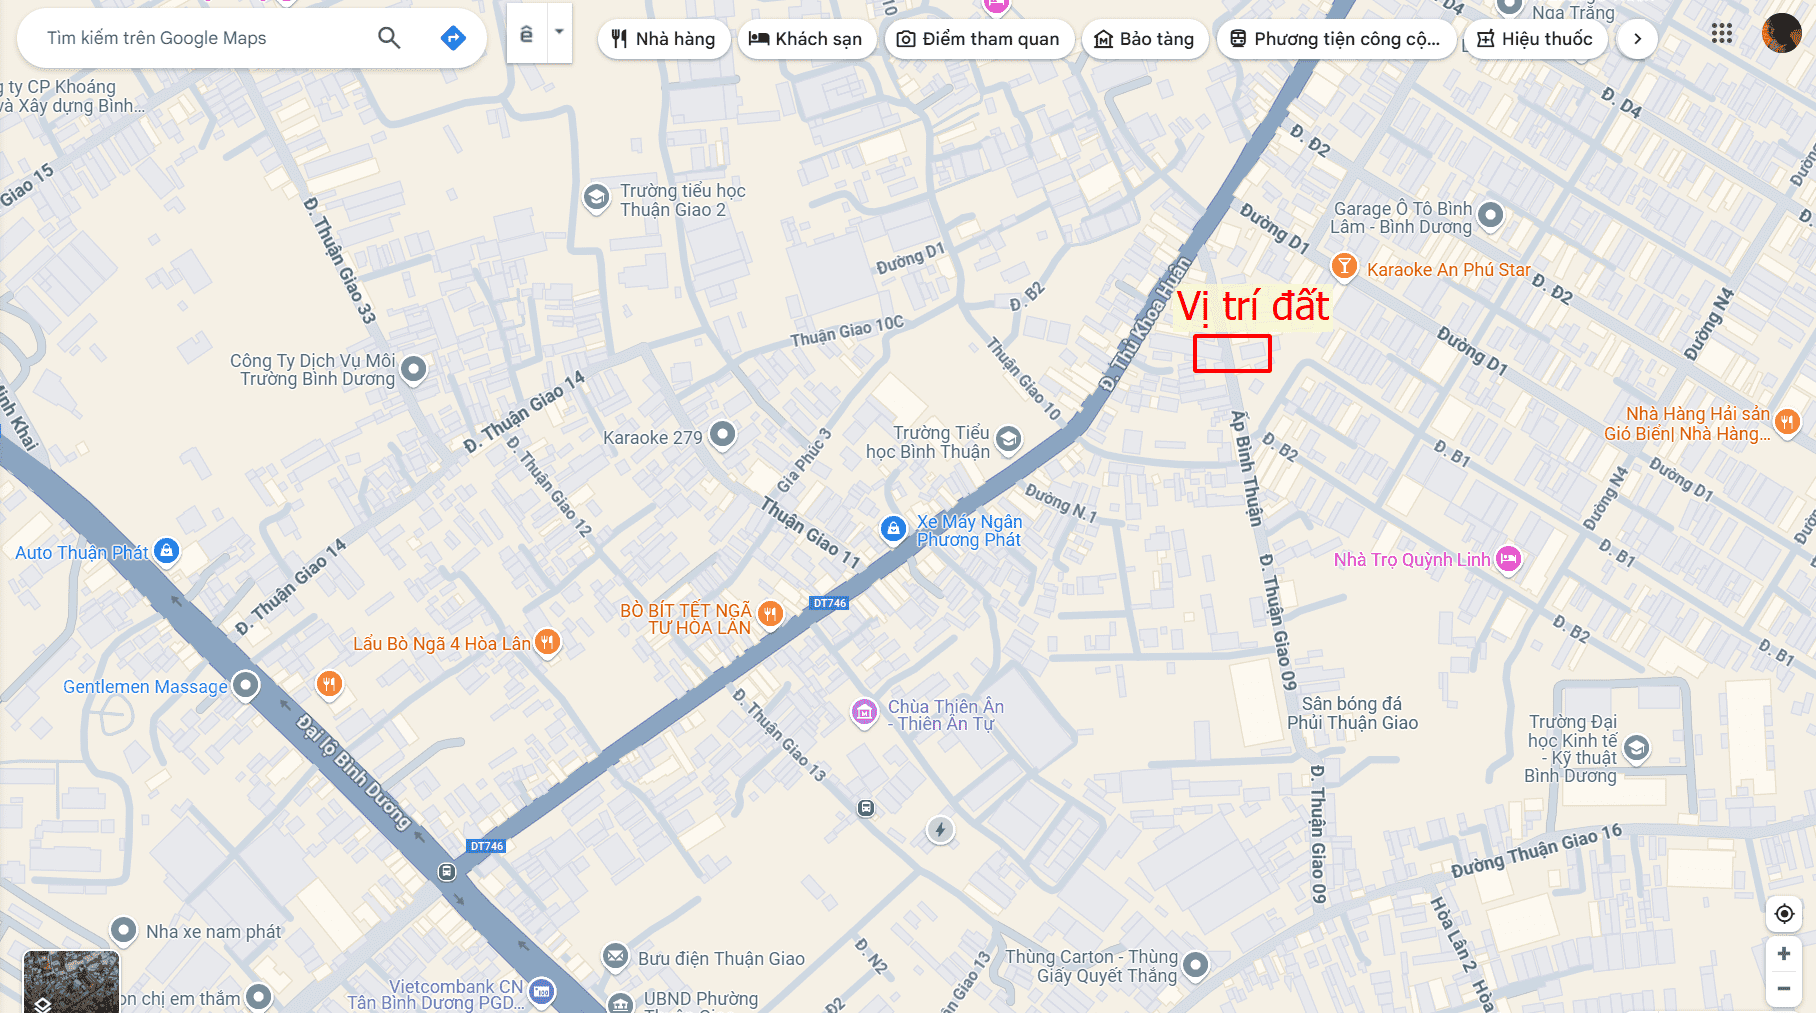Click the search magnifier icon
The height and width of the screenshot is (1013, 1816).
389,38
